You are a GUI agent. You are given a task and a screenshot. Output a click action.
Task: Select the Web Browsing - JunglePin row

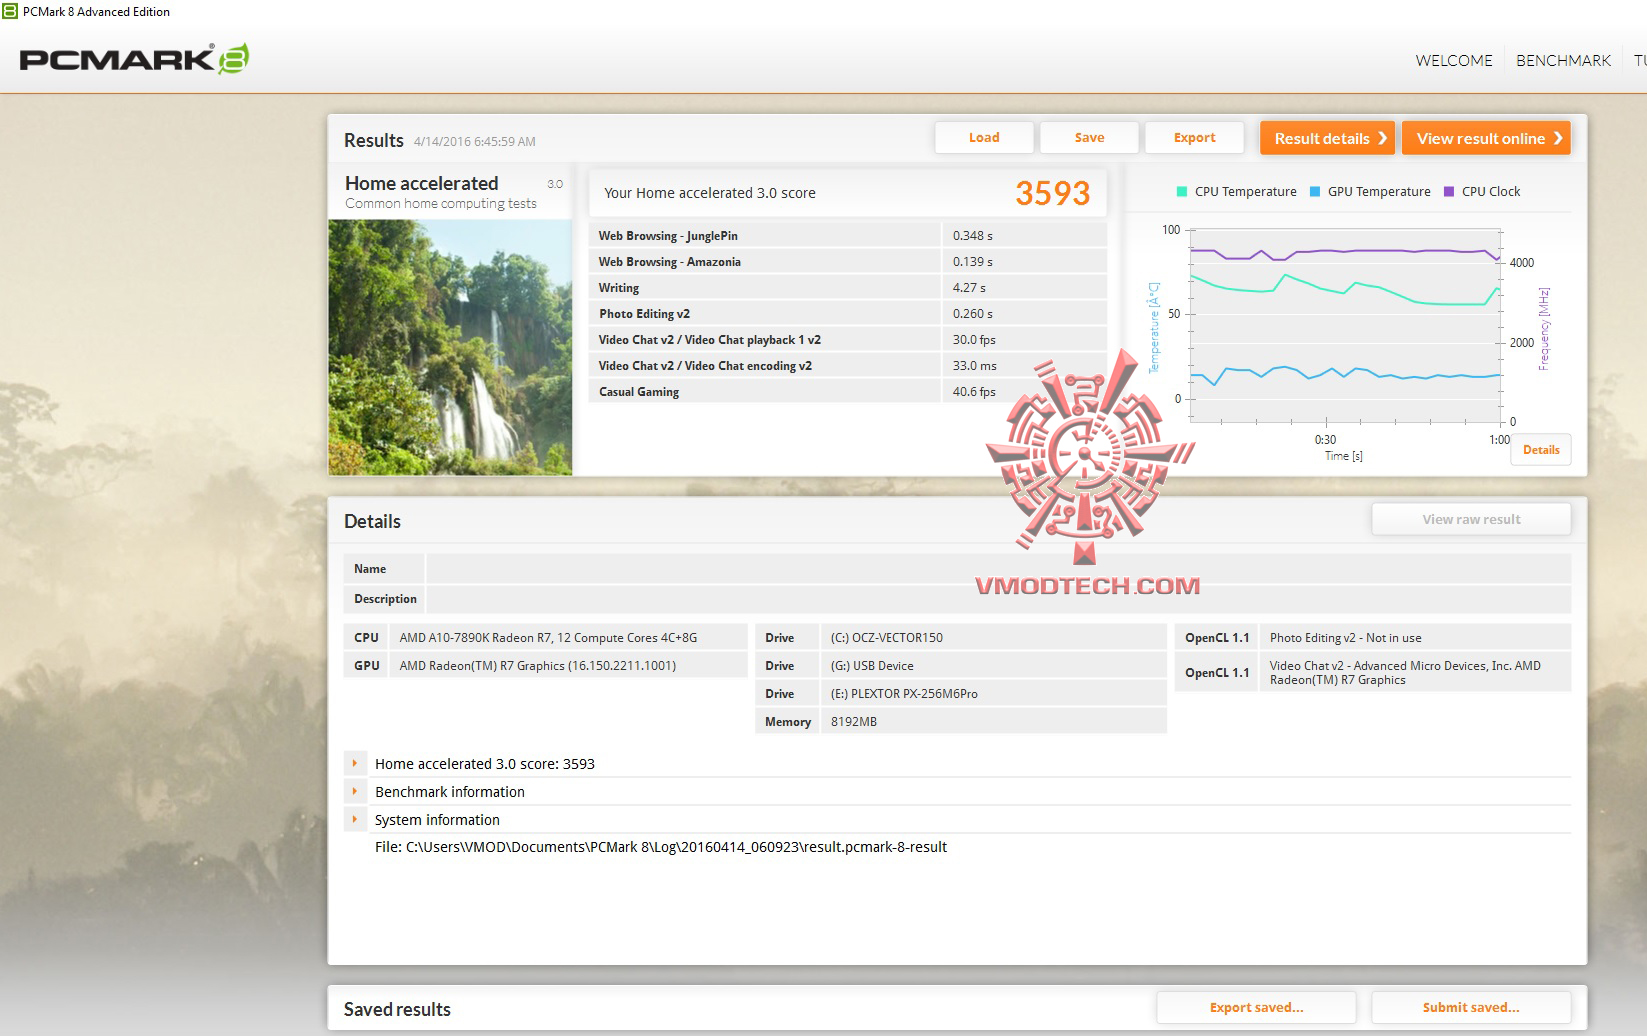pos(848,235)
